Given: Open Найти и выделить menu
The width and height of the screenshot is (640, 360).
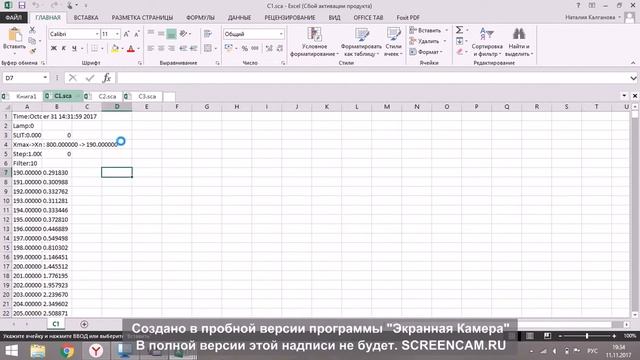Looking at the screenshot, I should click(519, 42).
